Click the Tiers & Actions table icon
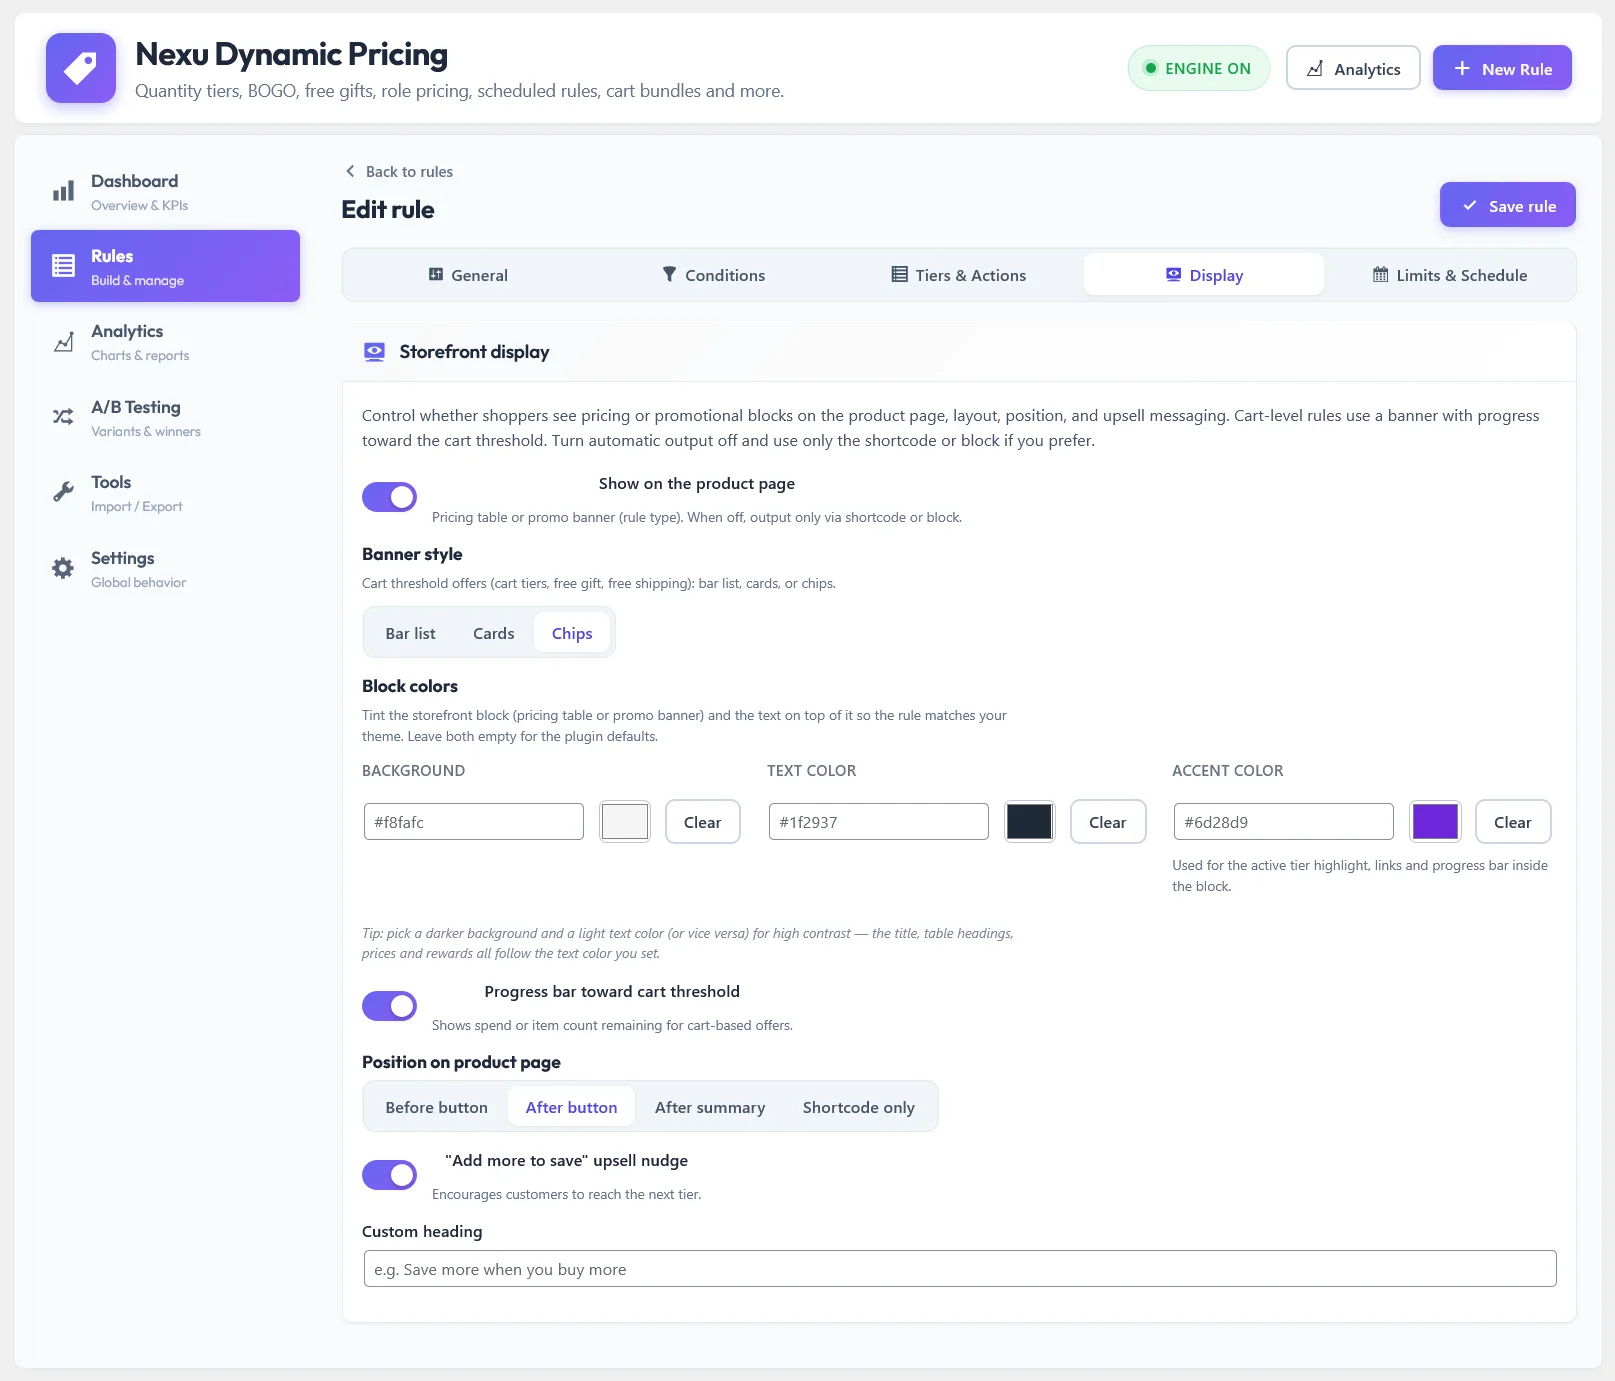The width and height of the screenshot is (1615, 1381). (900, 274)
